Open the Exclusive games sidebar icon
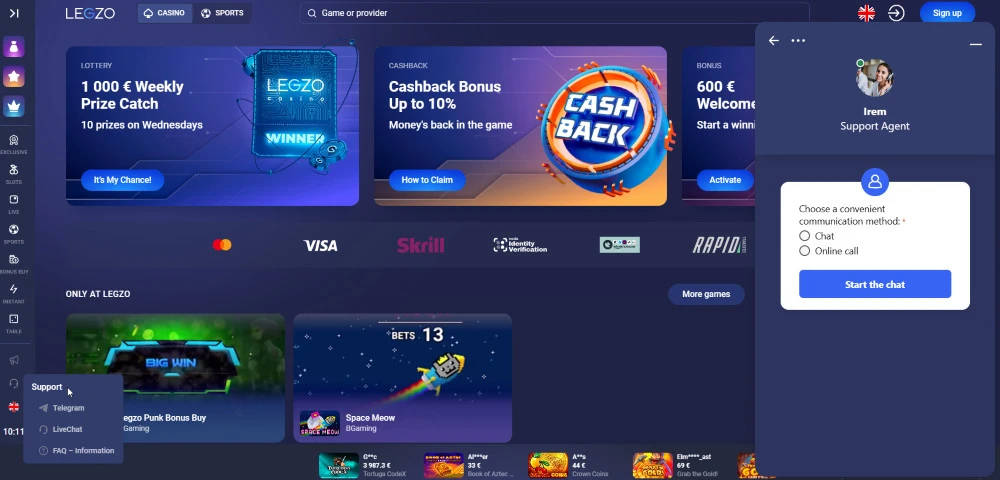The image size is (1000, 480). 13,143
